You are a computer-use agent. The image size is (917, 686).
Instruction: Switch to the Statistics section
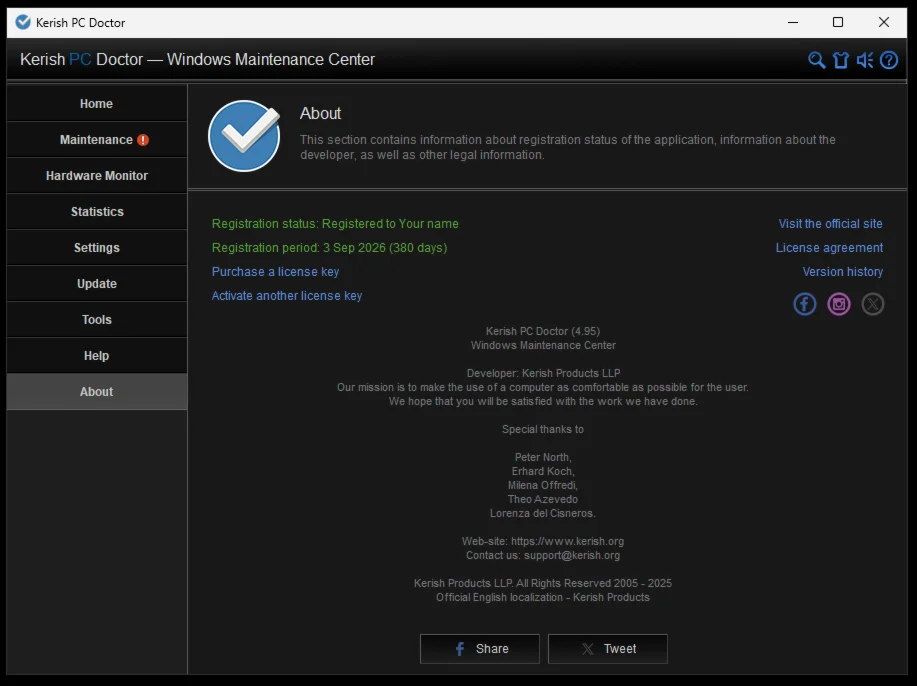pos(97,212)
